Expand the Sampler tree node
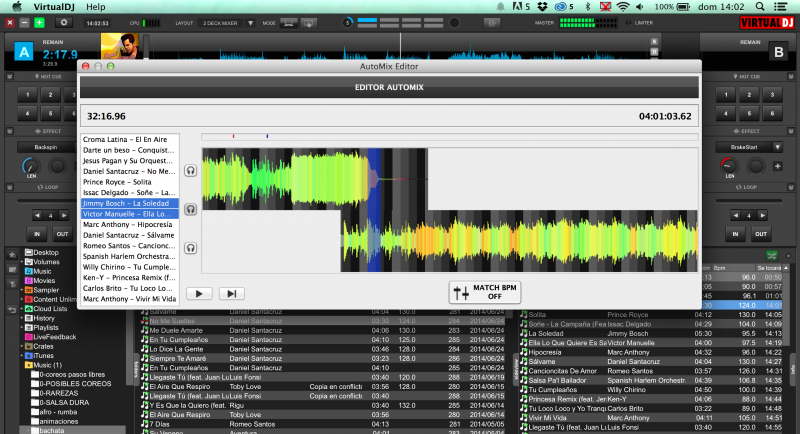The height and width of the screenshot is (434, 800). point(21,290)
